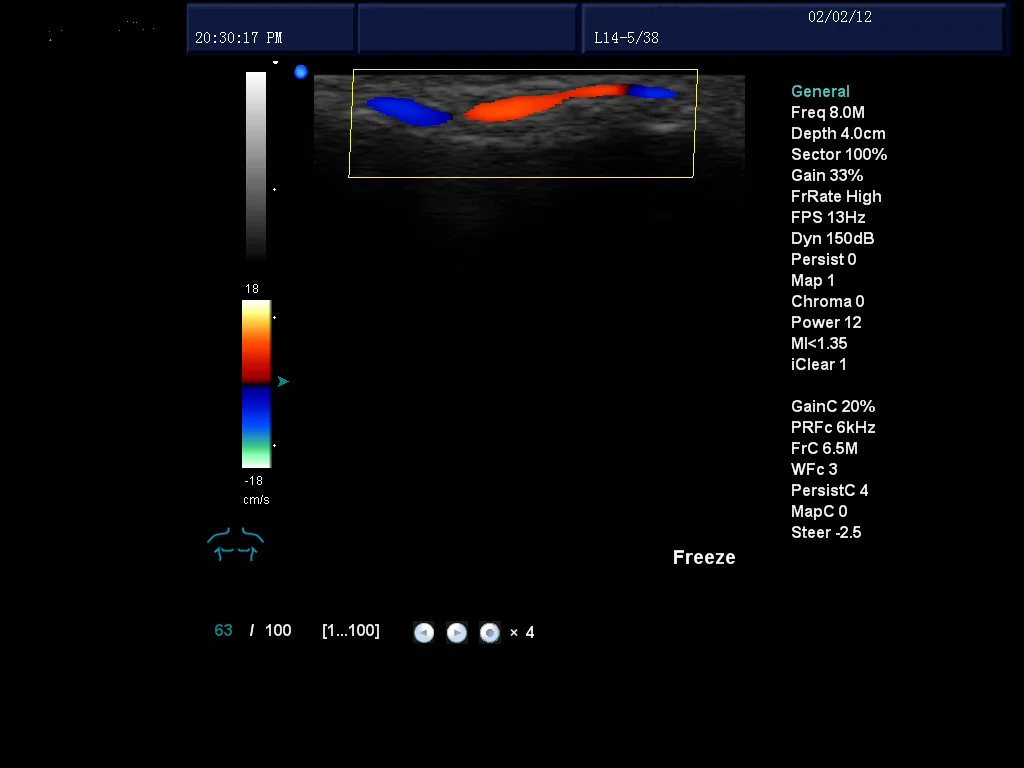The width and height of the screenshot is (1024, 768).
Task: Click the Gain 33% parameter
Action: tap(827, 175)
